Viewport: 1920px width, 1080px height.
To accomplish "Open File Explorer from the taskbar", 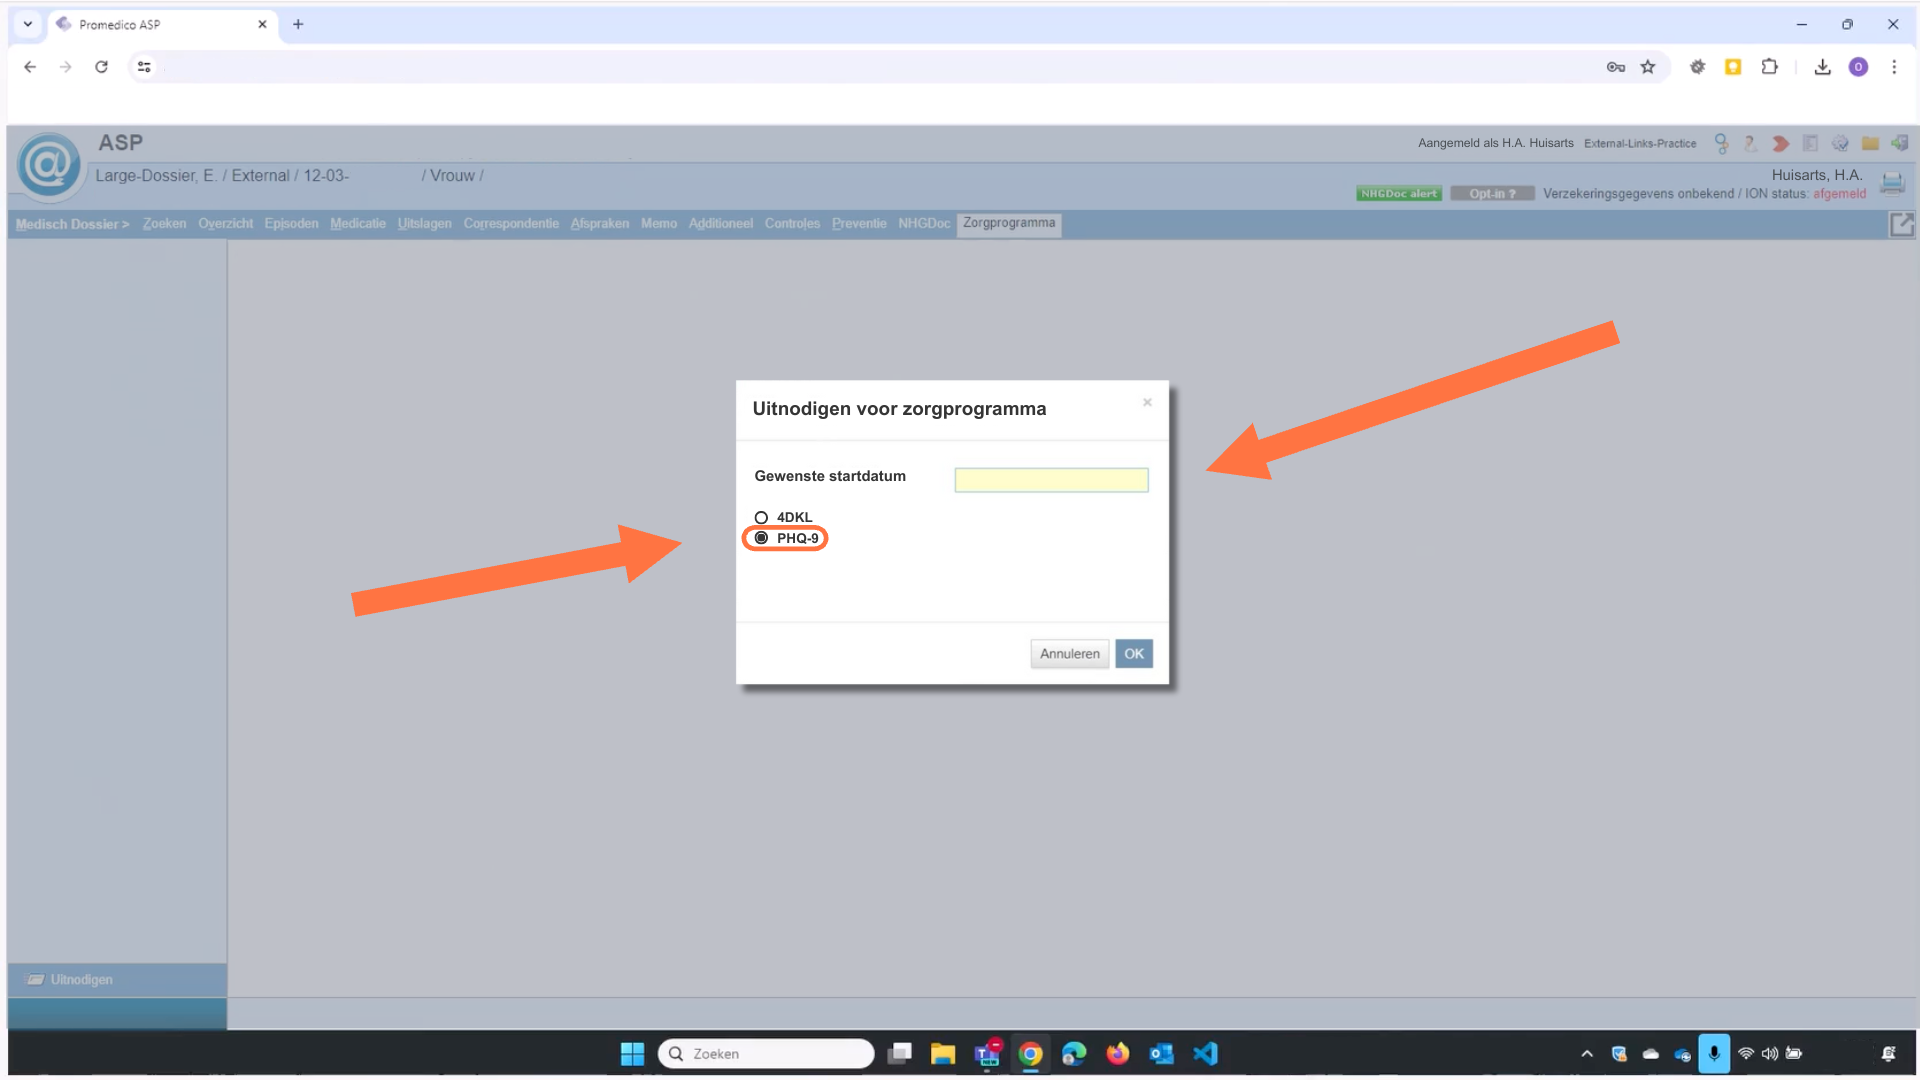I will point(942,1054).
